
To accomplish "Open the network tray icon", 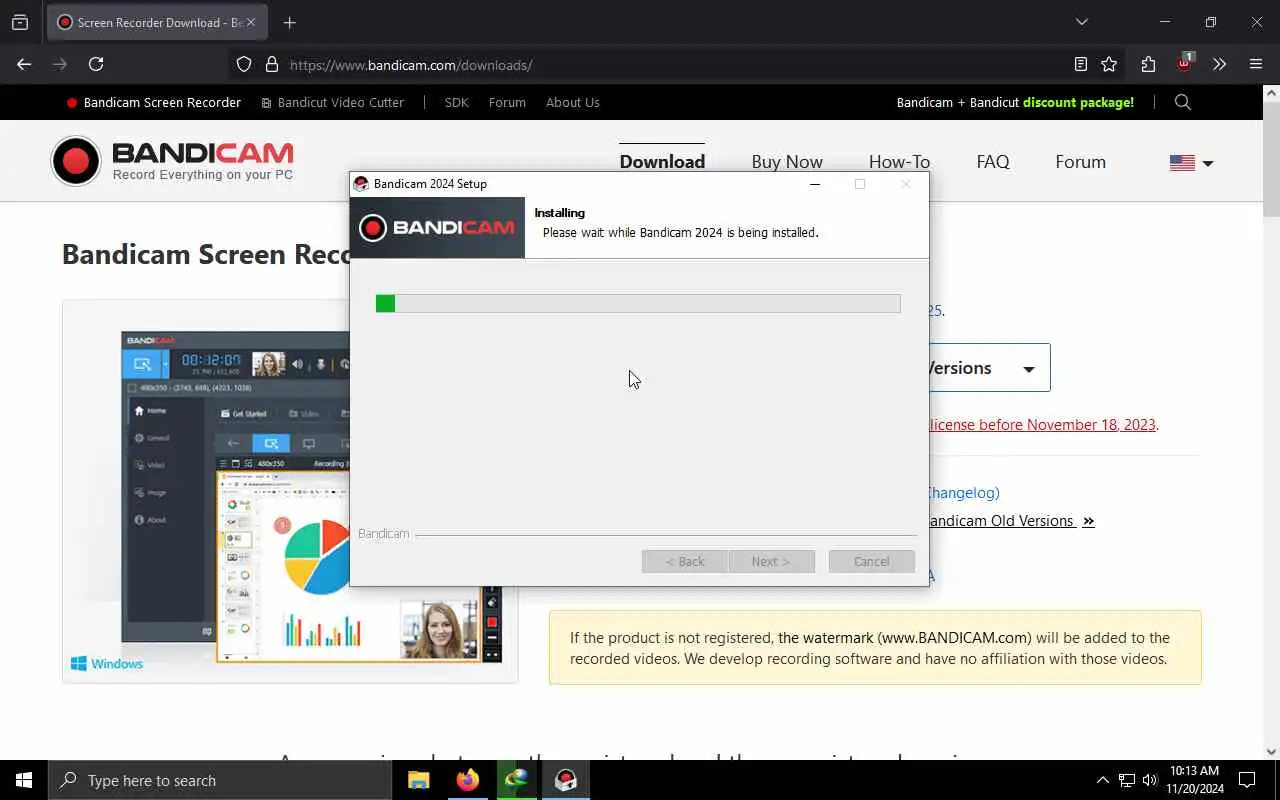I will 1127,780.
